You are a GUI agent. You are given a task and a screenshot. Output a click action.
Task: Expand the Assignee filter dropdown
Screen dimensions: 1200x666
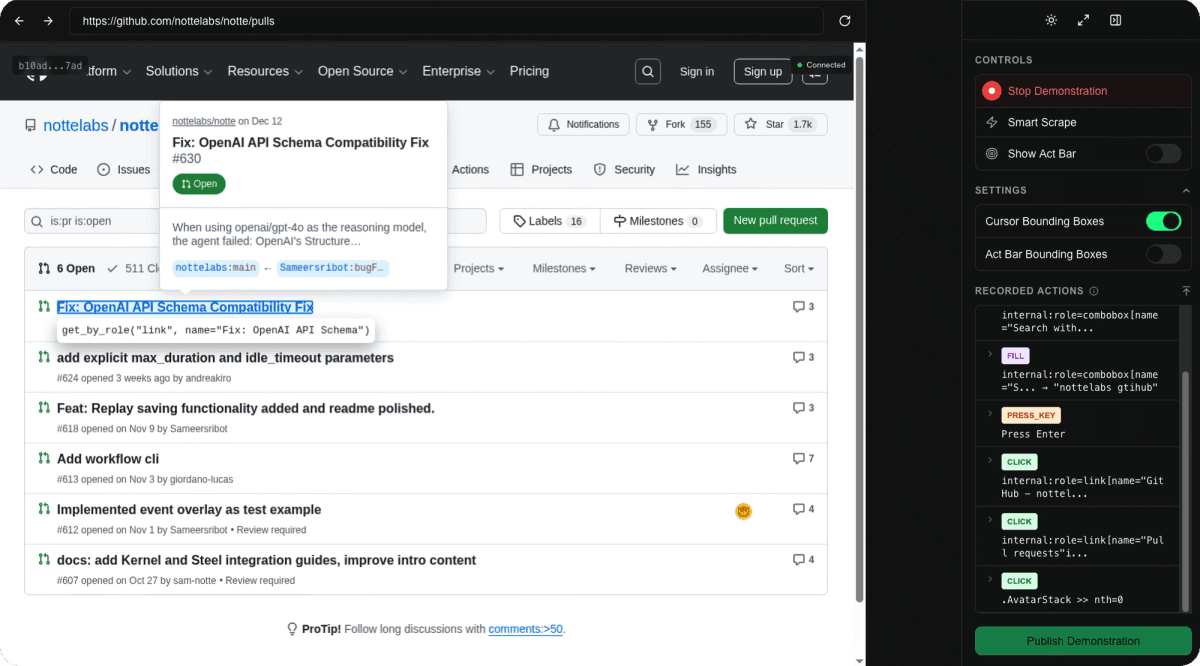[x=729, y=268]
